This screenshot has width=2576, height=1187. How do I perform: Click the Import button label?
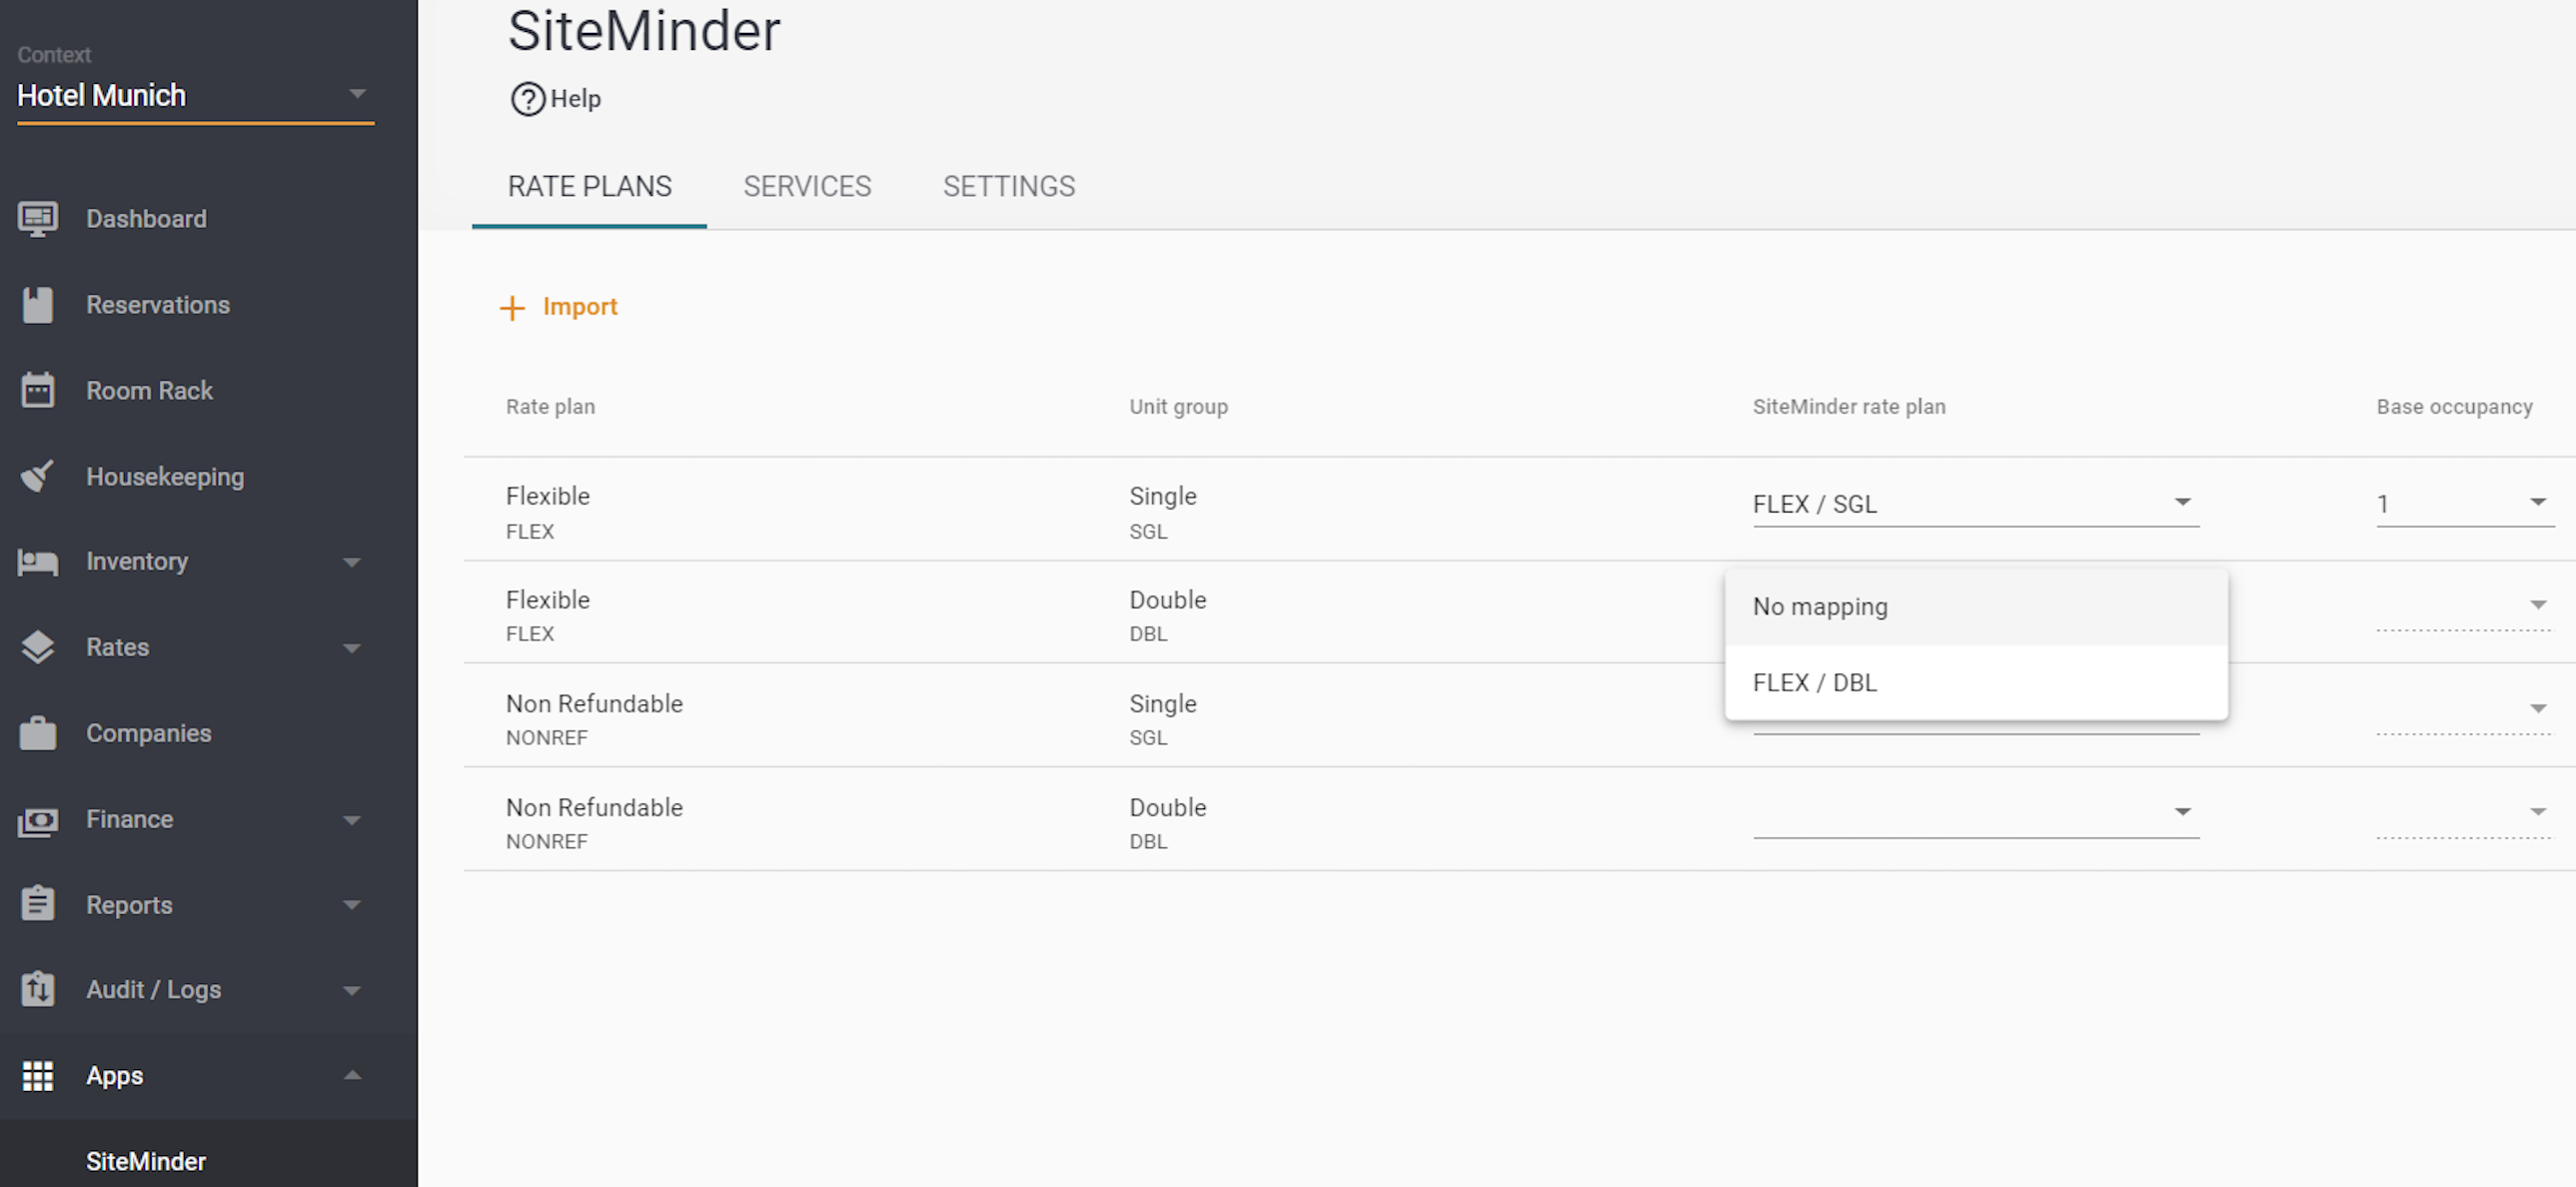pyautogui.click(x=580, y=307)
